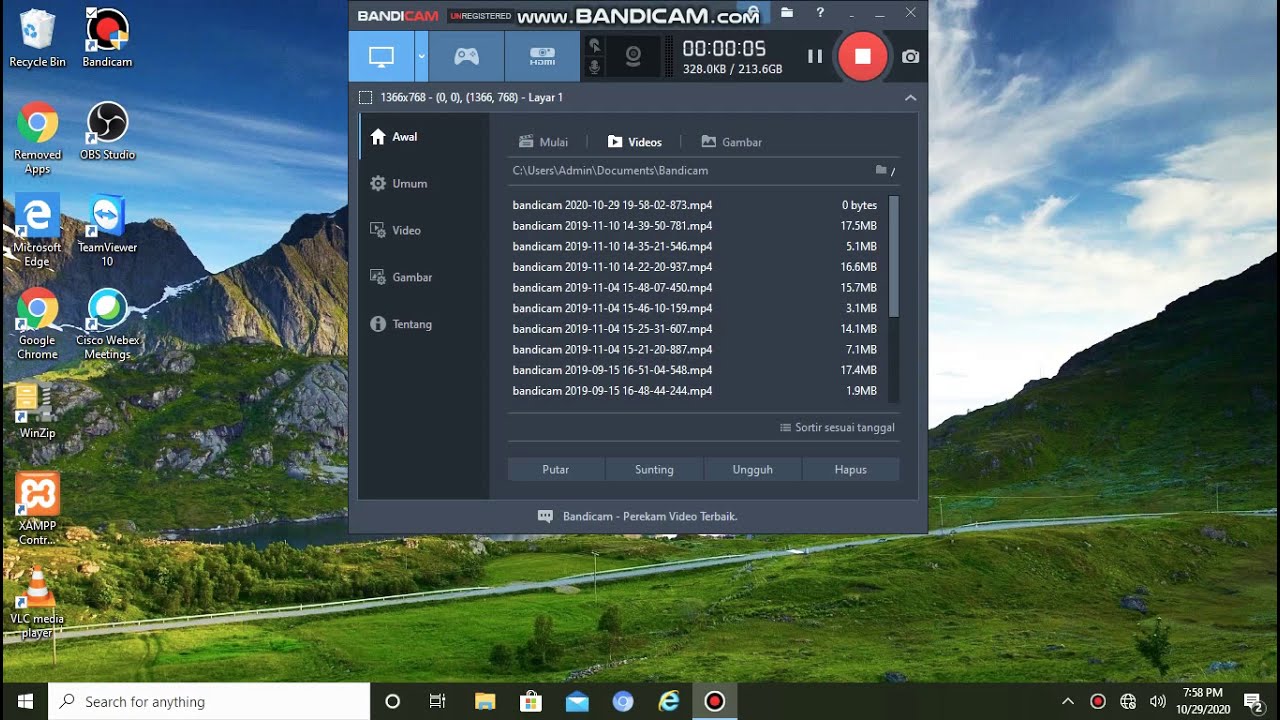Stop recording with red button
1280x720 pixels.
click(863, 57)
